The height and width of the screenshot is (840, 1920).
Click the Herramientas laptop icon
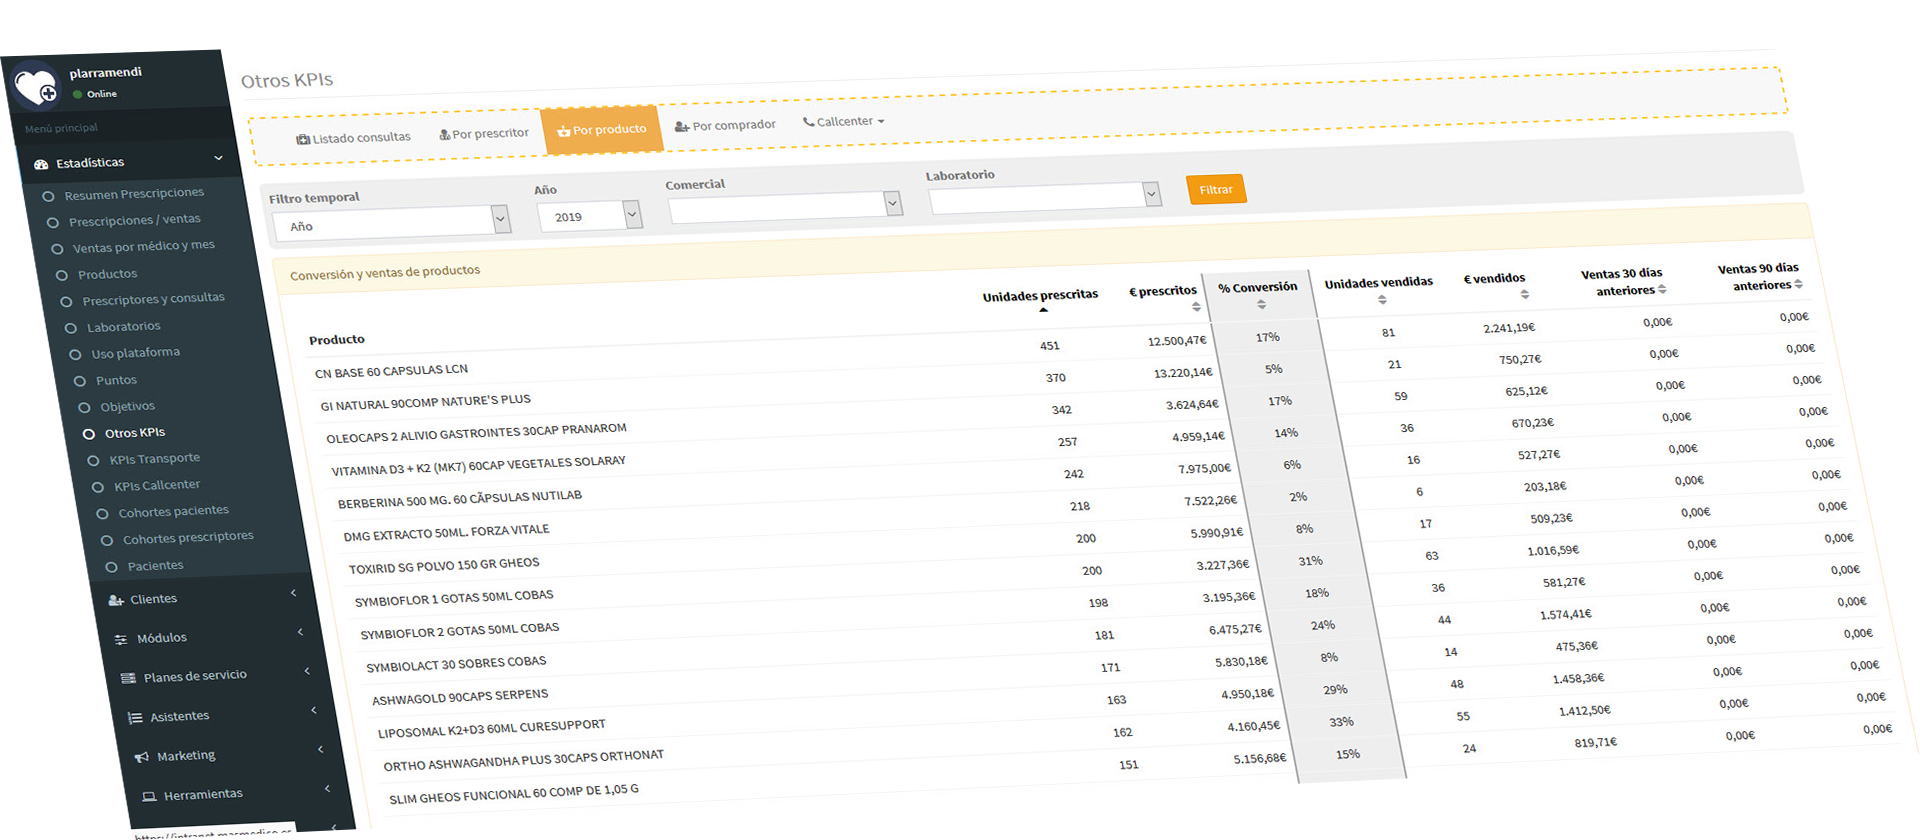point(149,796)
